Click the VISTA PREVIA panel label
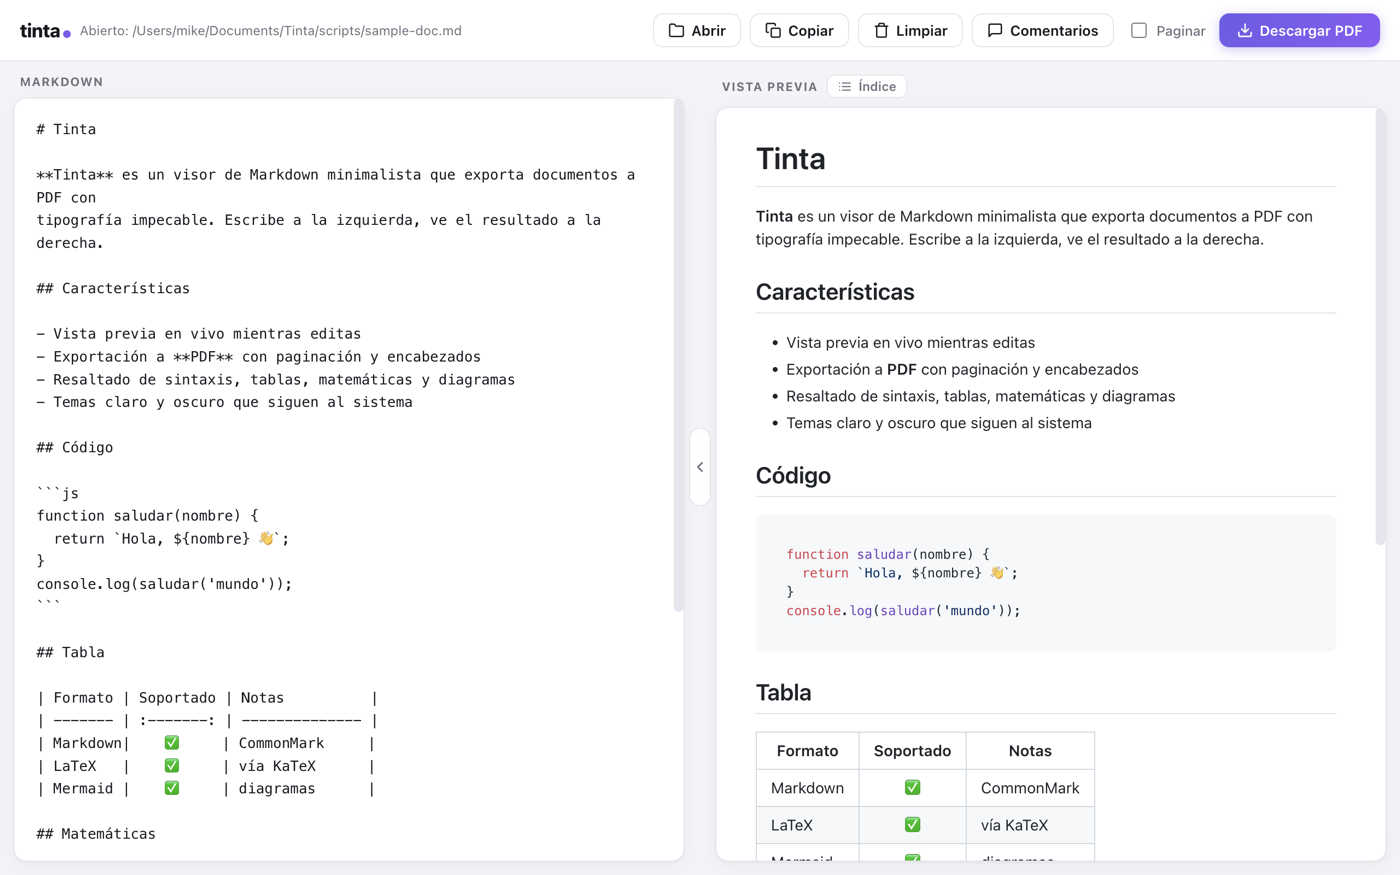 pyautogui.click(x=770, y=87)
